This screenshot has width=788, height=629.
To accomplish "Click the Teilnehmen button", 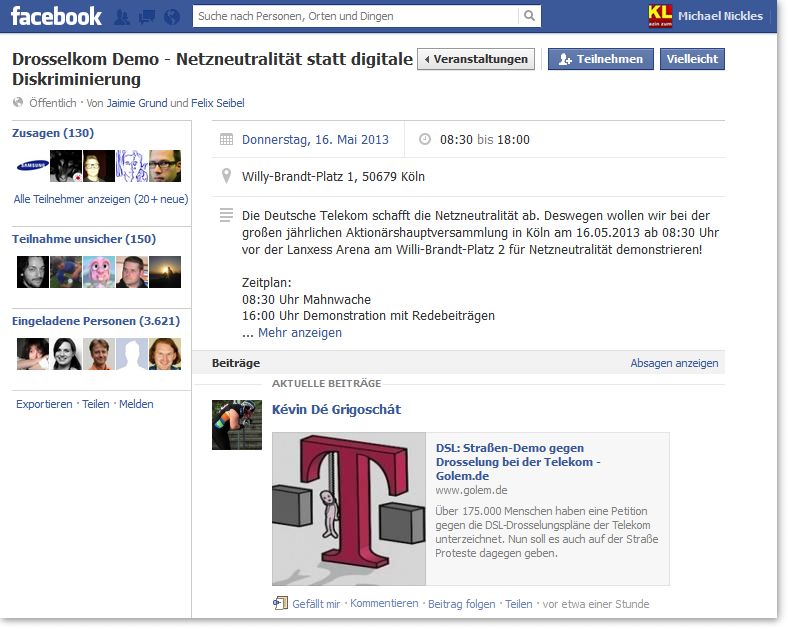I will click(601, 59).
